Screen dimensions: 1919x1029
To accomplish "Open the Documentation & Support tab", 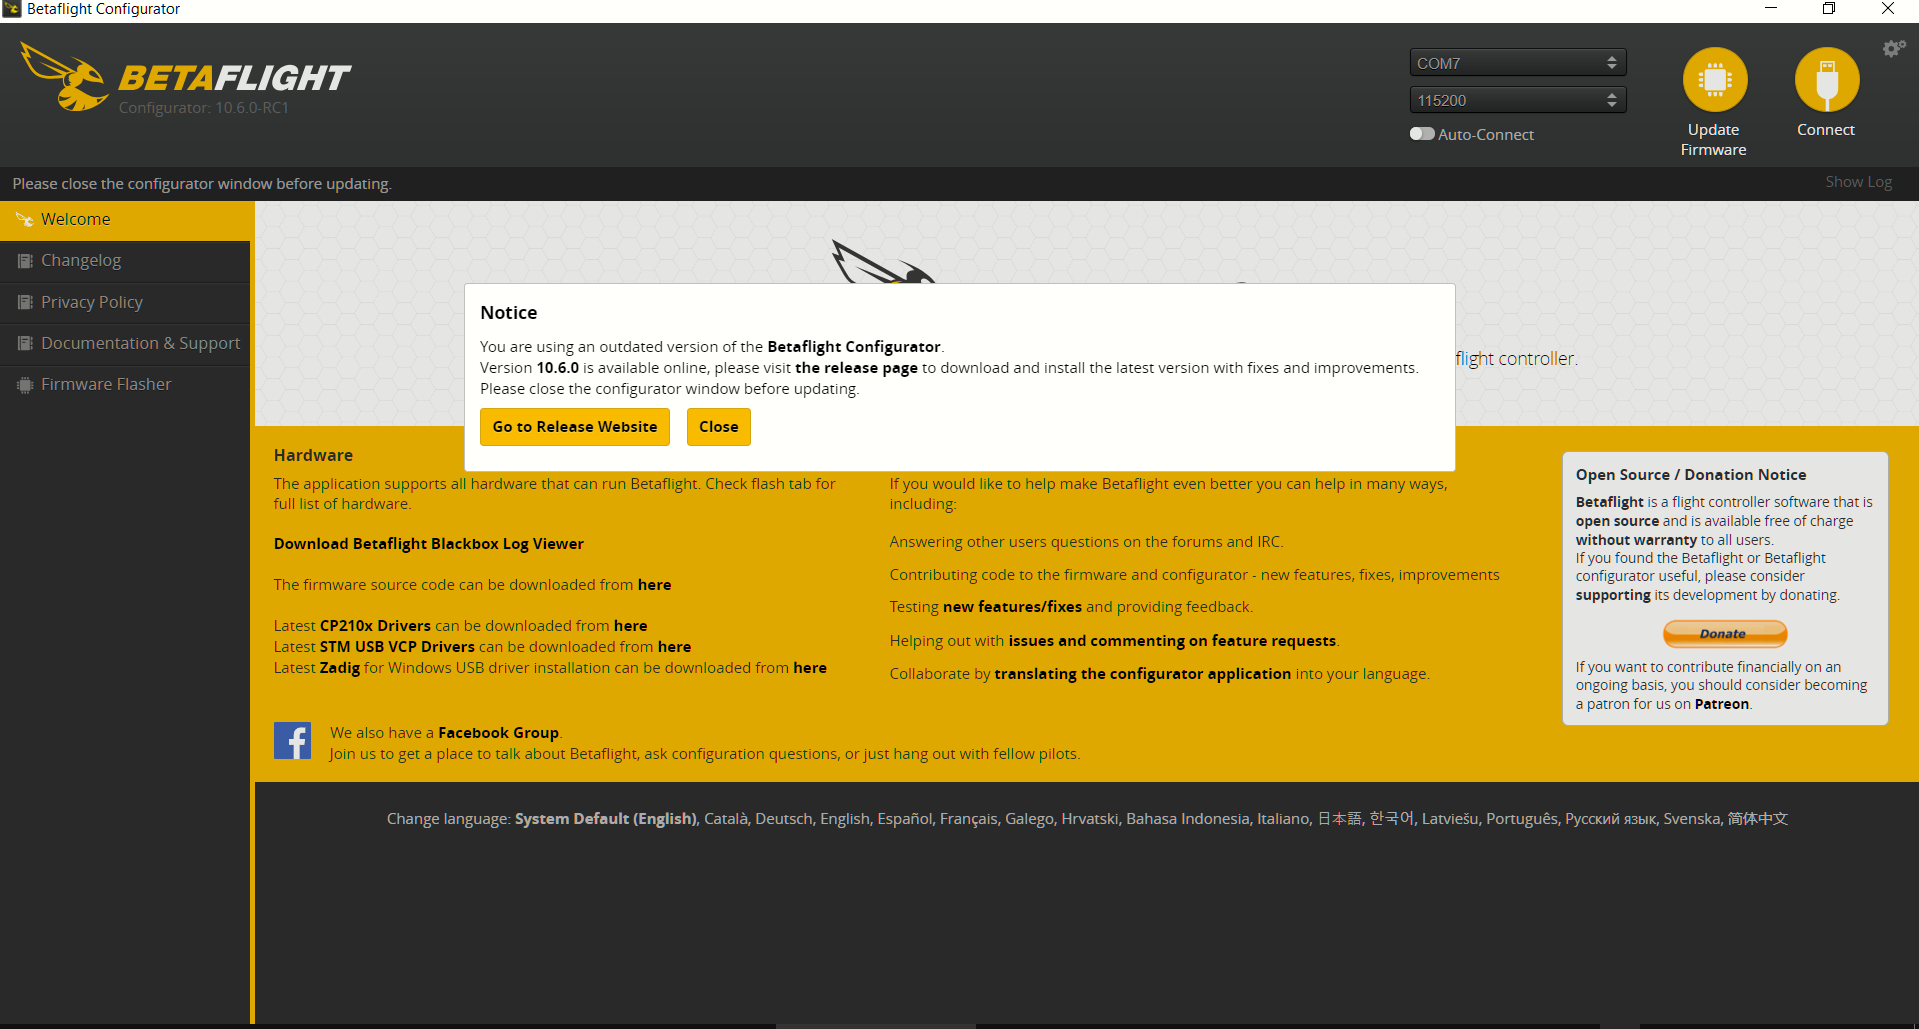I will tap(125, 343).
